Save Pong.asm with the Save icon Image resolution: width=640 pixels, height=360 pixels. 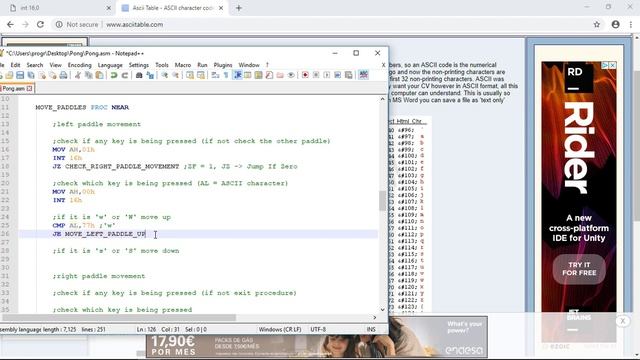[x=20, y=75]
